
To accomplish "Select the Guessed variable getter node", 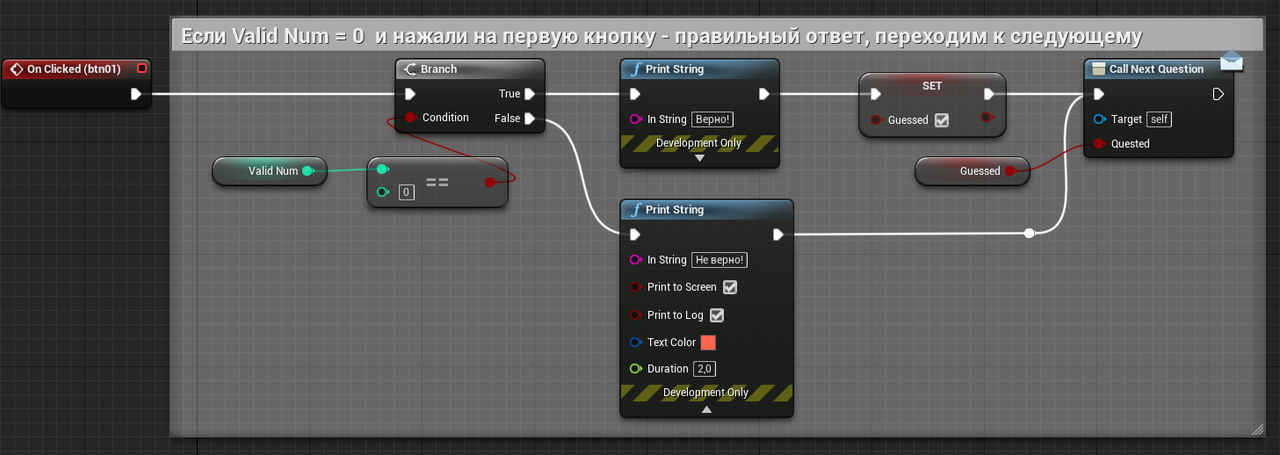I will click(x=973, y=171).
